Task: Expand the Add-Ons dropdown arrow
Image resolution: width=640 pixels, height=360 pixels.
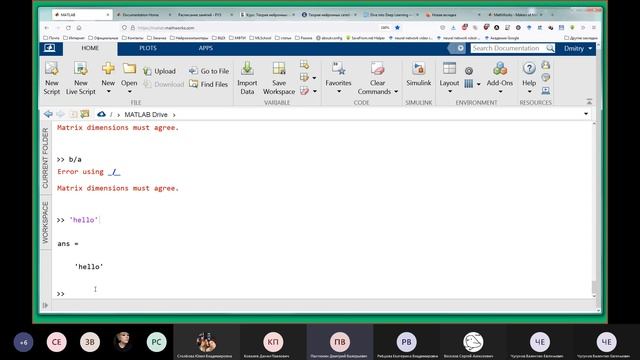Action: [500, 92]
